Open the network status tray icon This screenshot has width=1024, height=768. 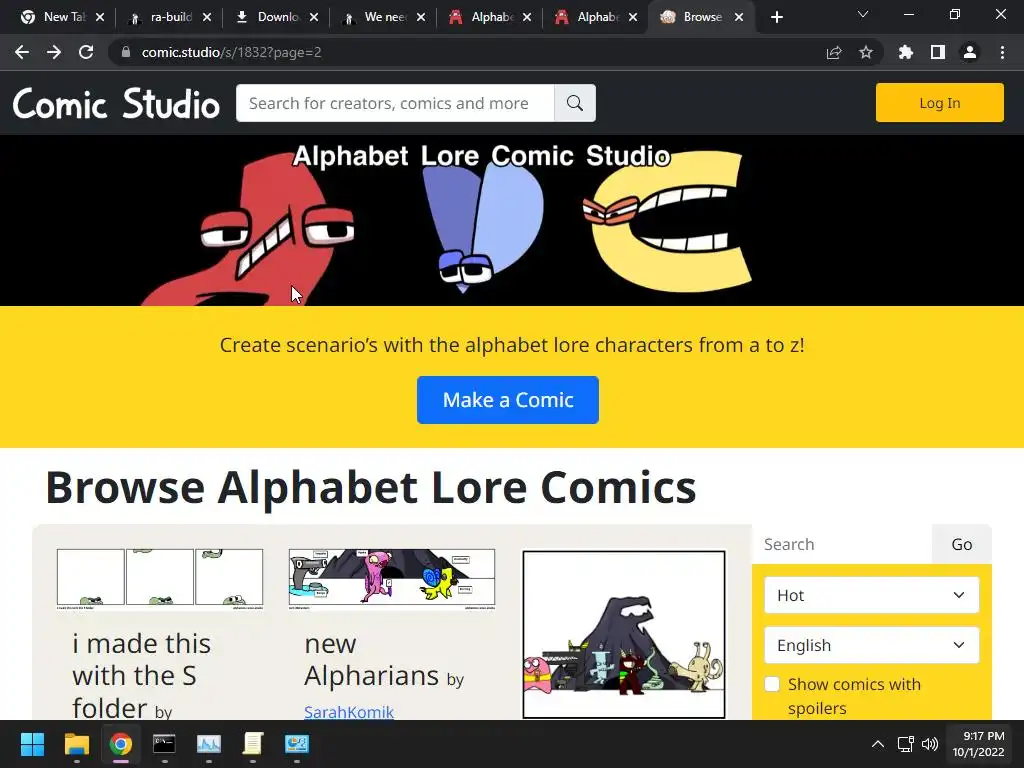tap(905, 744)
